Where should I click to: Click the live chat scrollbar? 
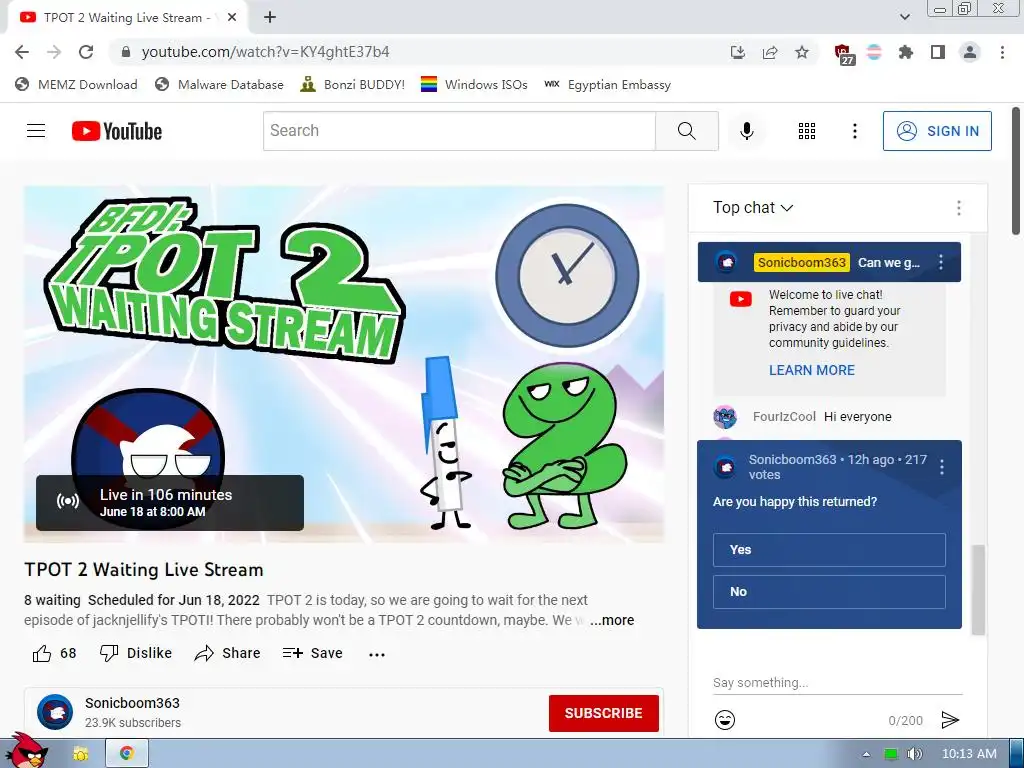(978, 590)
